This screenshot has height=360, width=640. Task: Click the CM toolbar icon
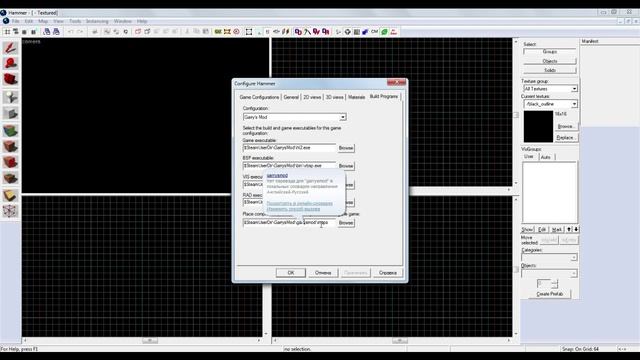tap(374, 32)
